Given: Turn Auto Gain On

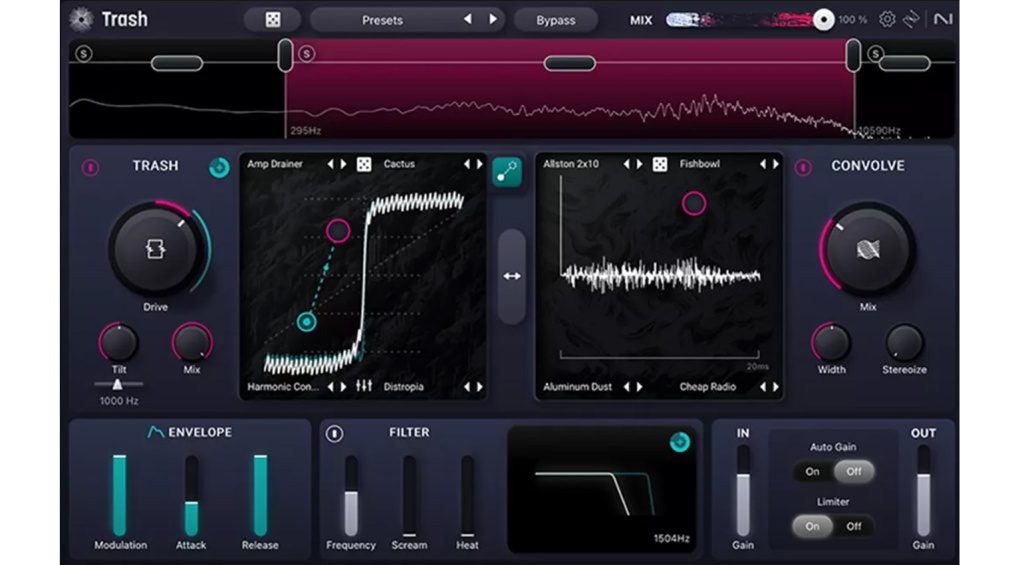Looking at the screenshot, I should click(x=812, y=472).
